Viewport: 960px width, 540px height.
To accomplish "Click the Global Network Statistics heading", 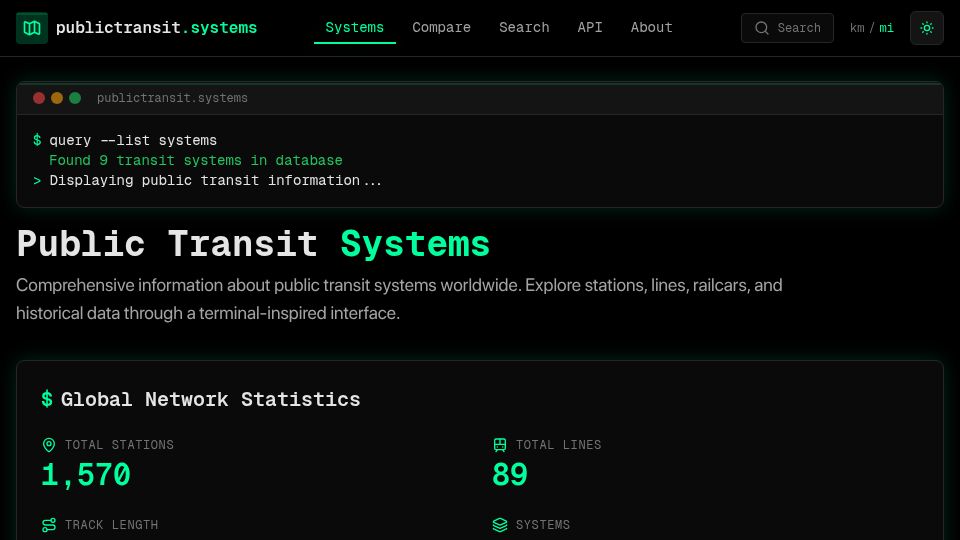I will (210, 399).
